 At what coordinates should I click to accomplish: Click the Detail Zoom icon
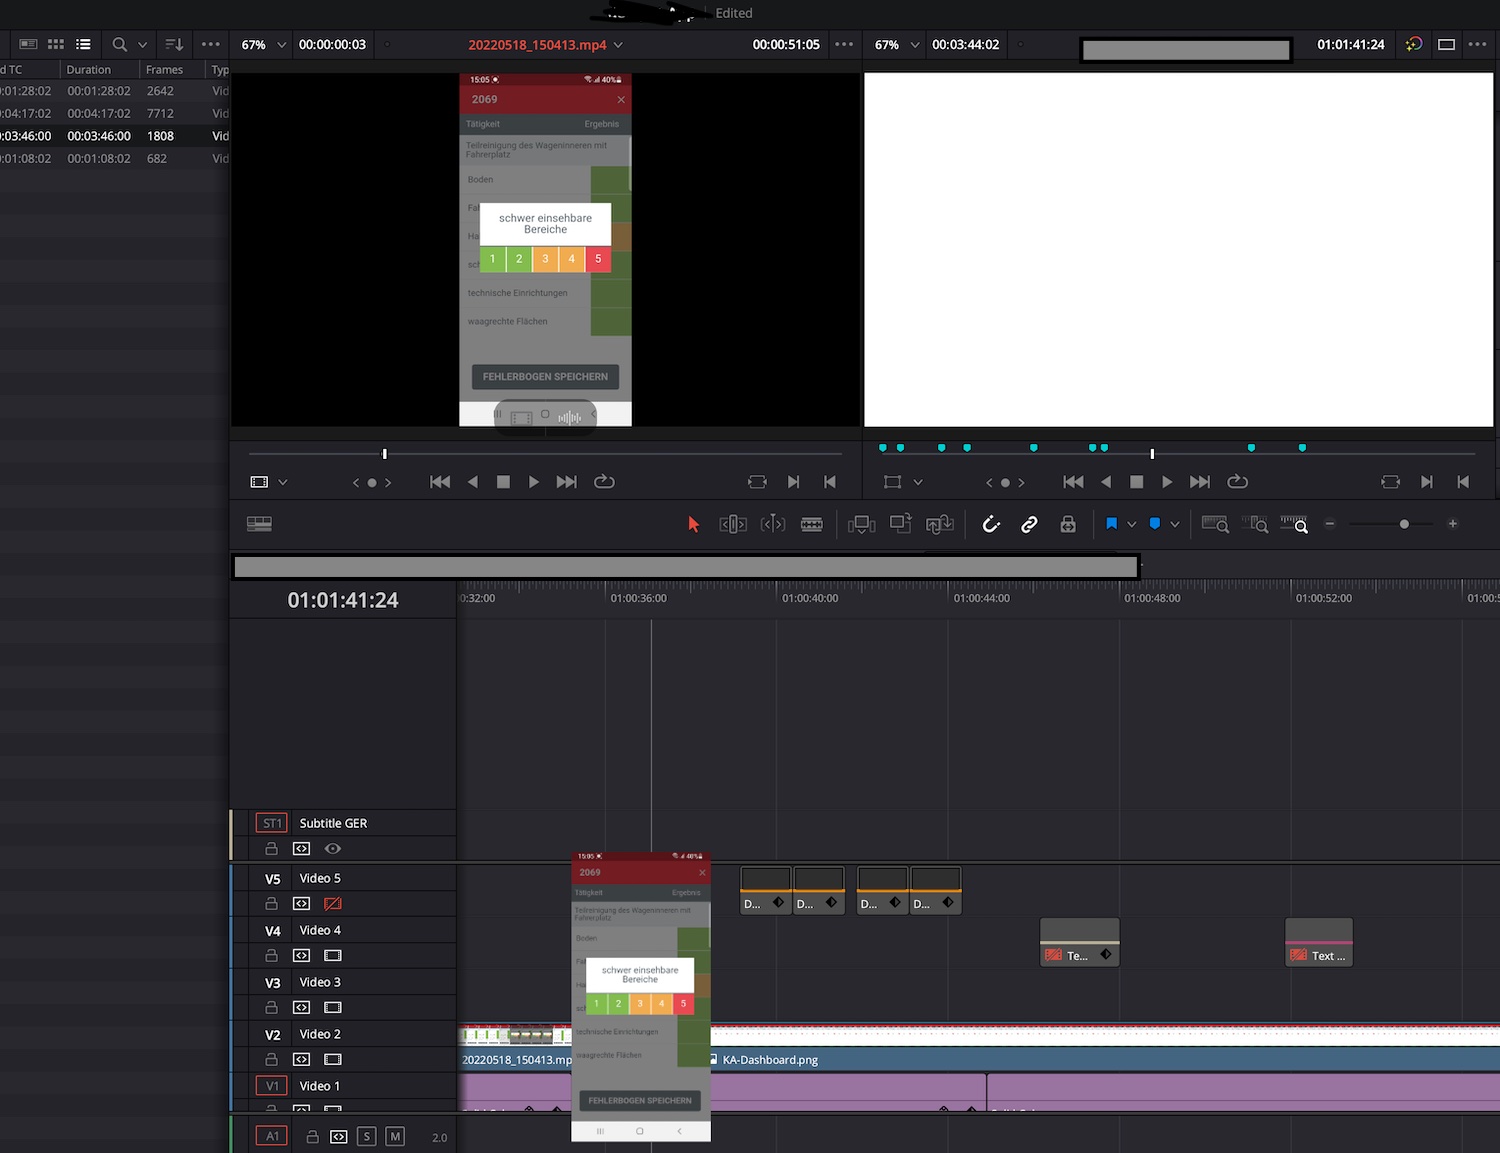pyautogui.click(x=1255, y=524)
